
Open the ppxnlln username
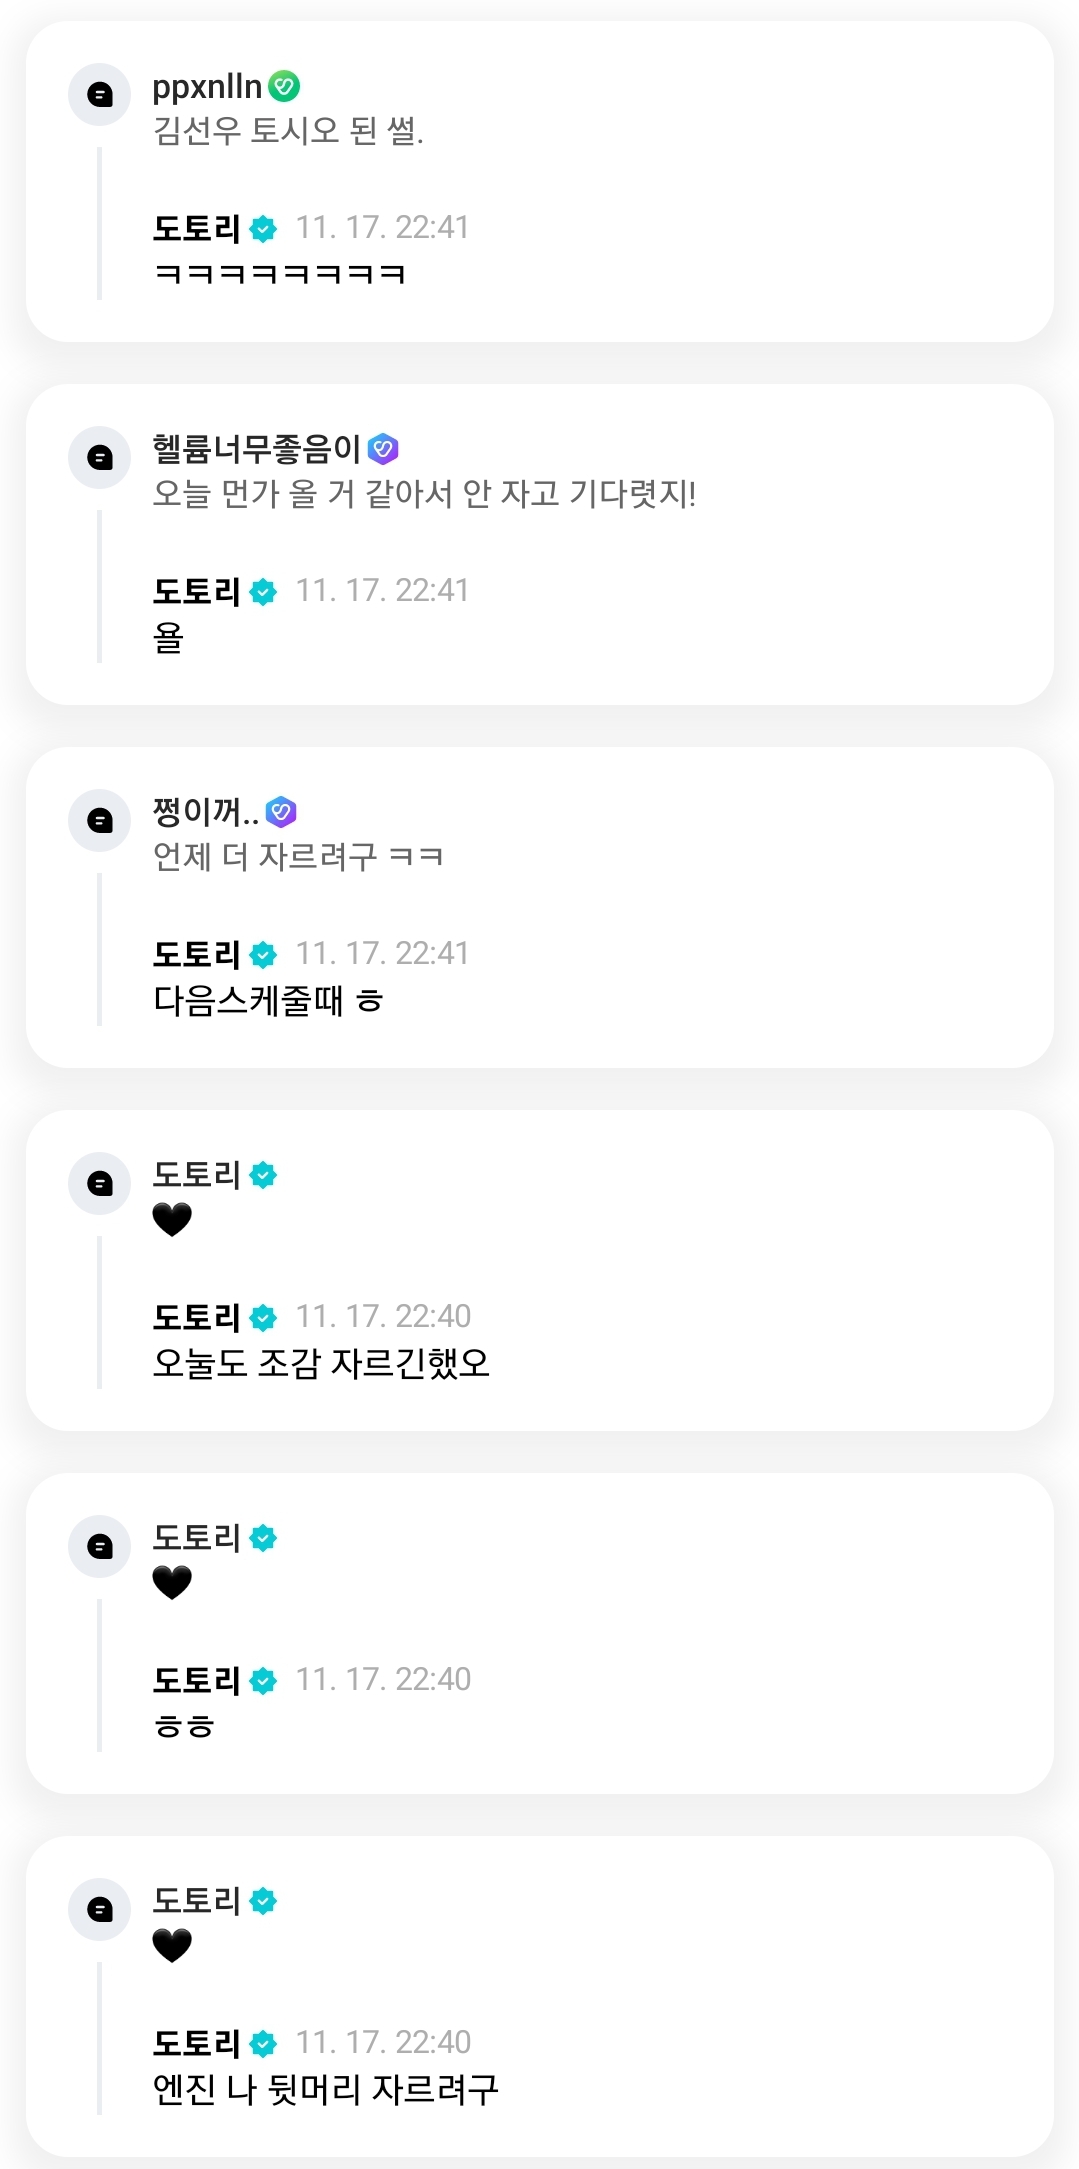coord(207,87)
